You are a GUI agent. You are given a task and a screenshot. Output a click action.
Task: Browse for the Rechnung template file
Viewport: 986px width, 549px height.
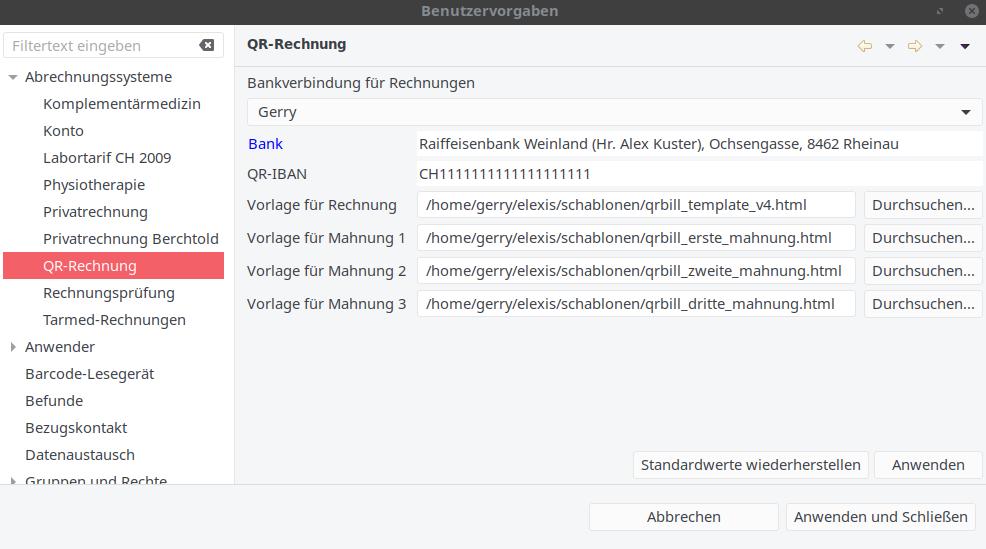pyautogui.click(x=922, y=205)
